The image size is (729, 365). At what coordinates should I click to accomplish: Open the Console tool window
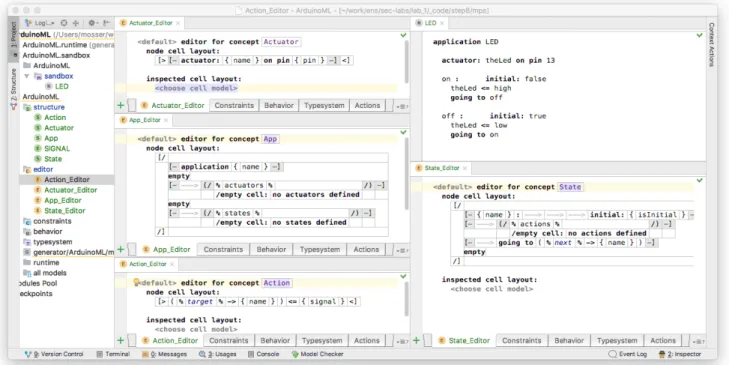click(x=264, y=354)
